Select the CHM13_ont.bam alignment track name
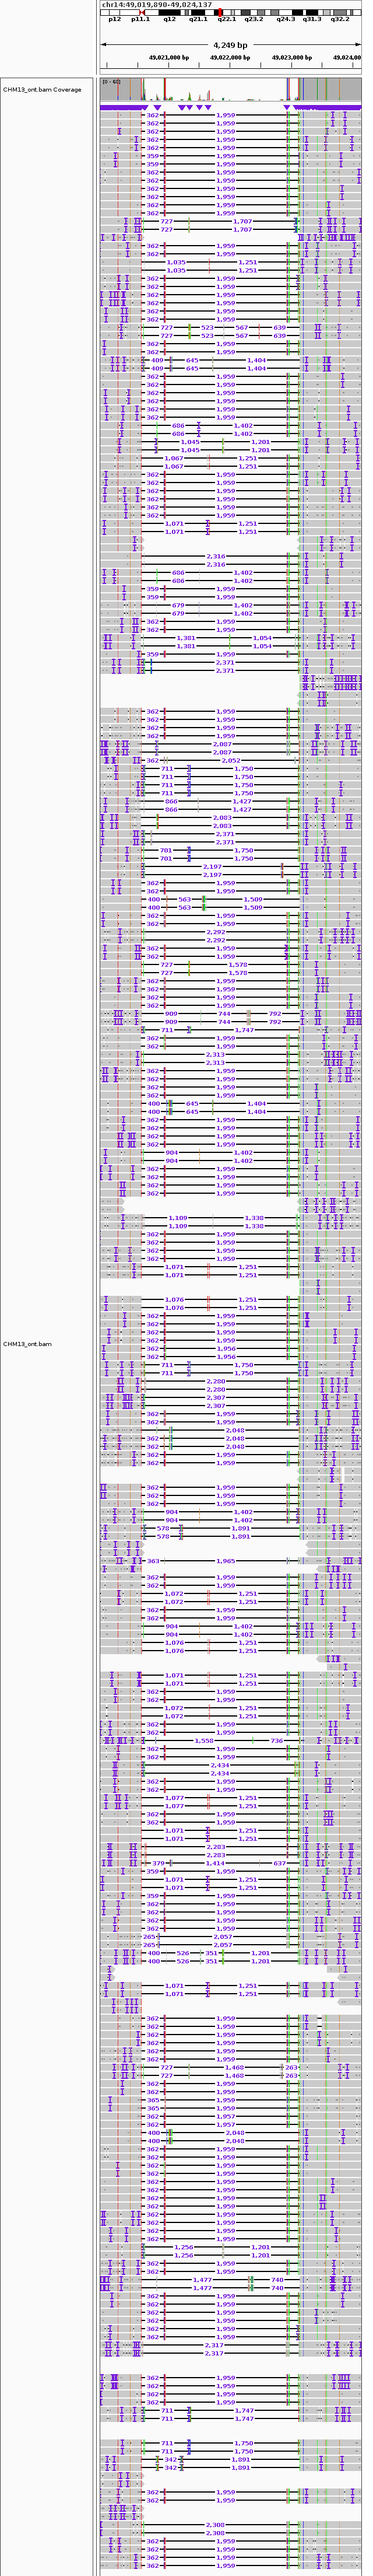Viewport: 373px width, 2576px height. [27, 1344]
